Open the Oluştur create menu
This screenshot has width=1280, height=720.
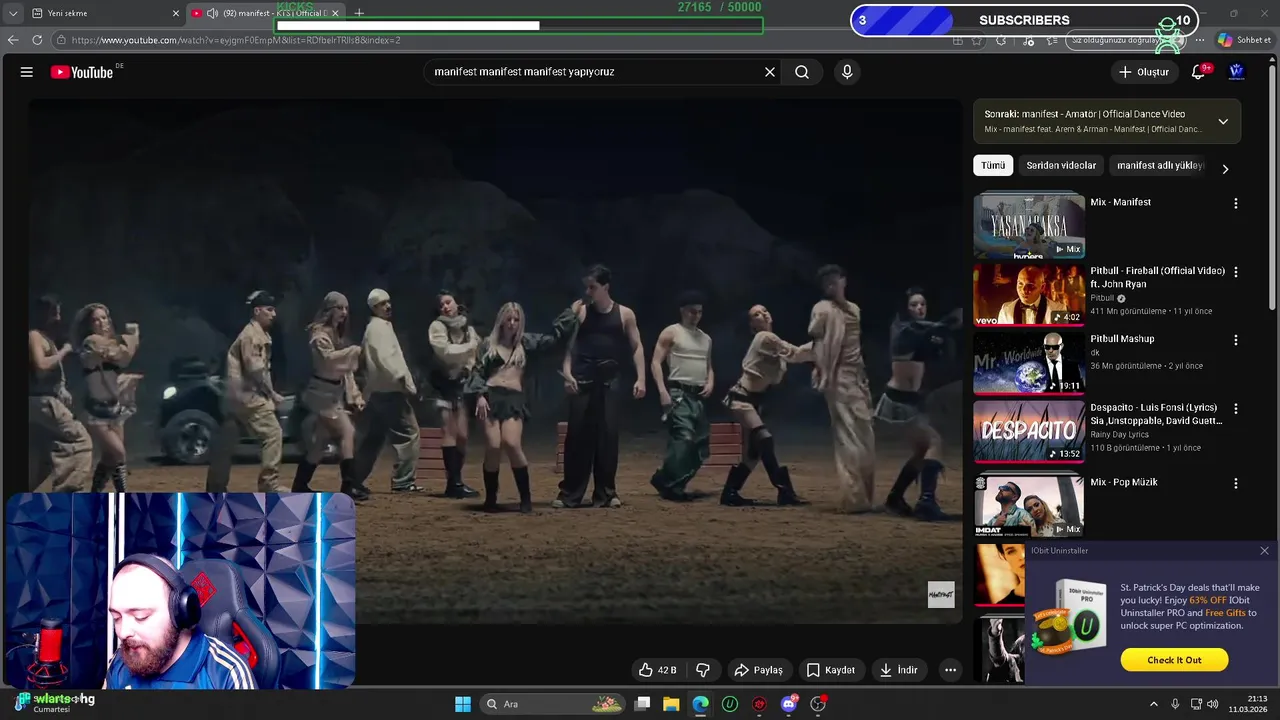click(1144, 72)
